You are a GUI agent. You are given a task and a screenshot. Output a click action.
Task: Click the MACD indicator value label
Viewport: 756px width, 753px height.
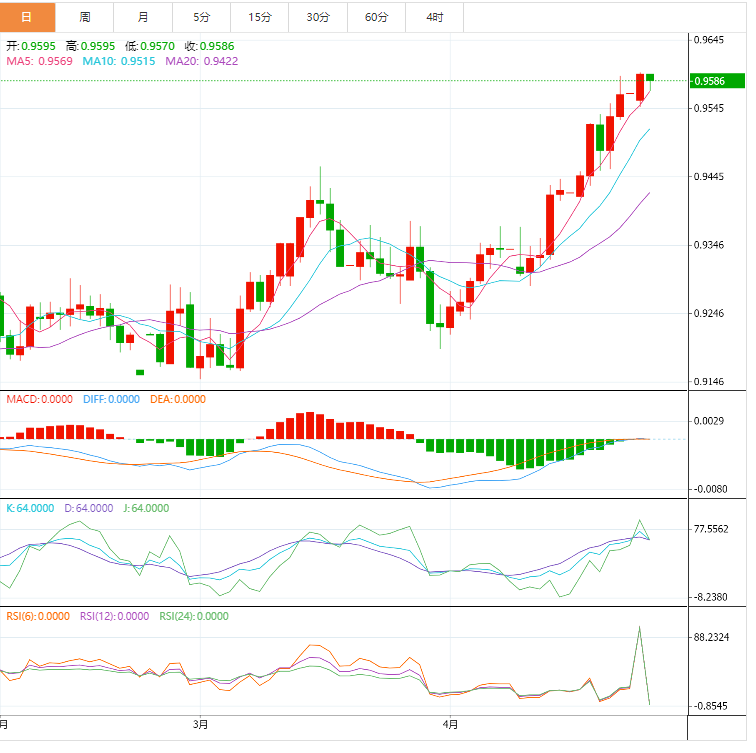point(40,399)
